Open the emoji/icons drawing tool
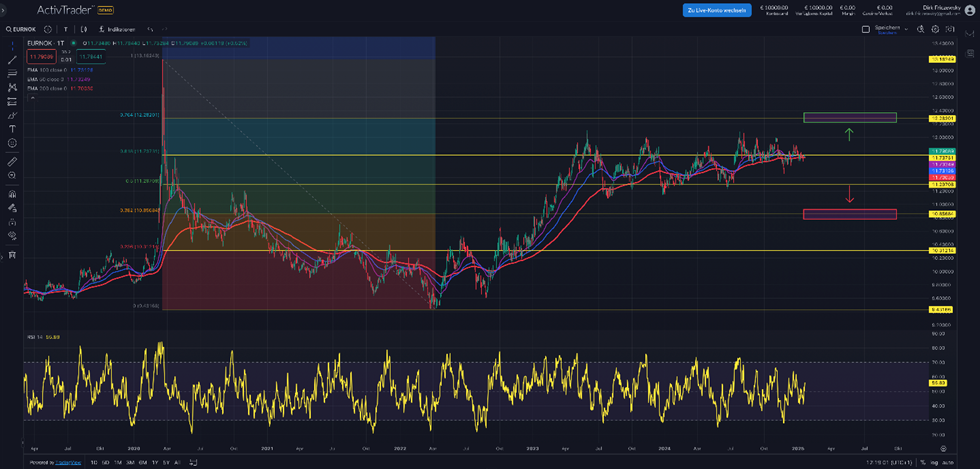 pyautogui.click(x=12, y=143)
